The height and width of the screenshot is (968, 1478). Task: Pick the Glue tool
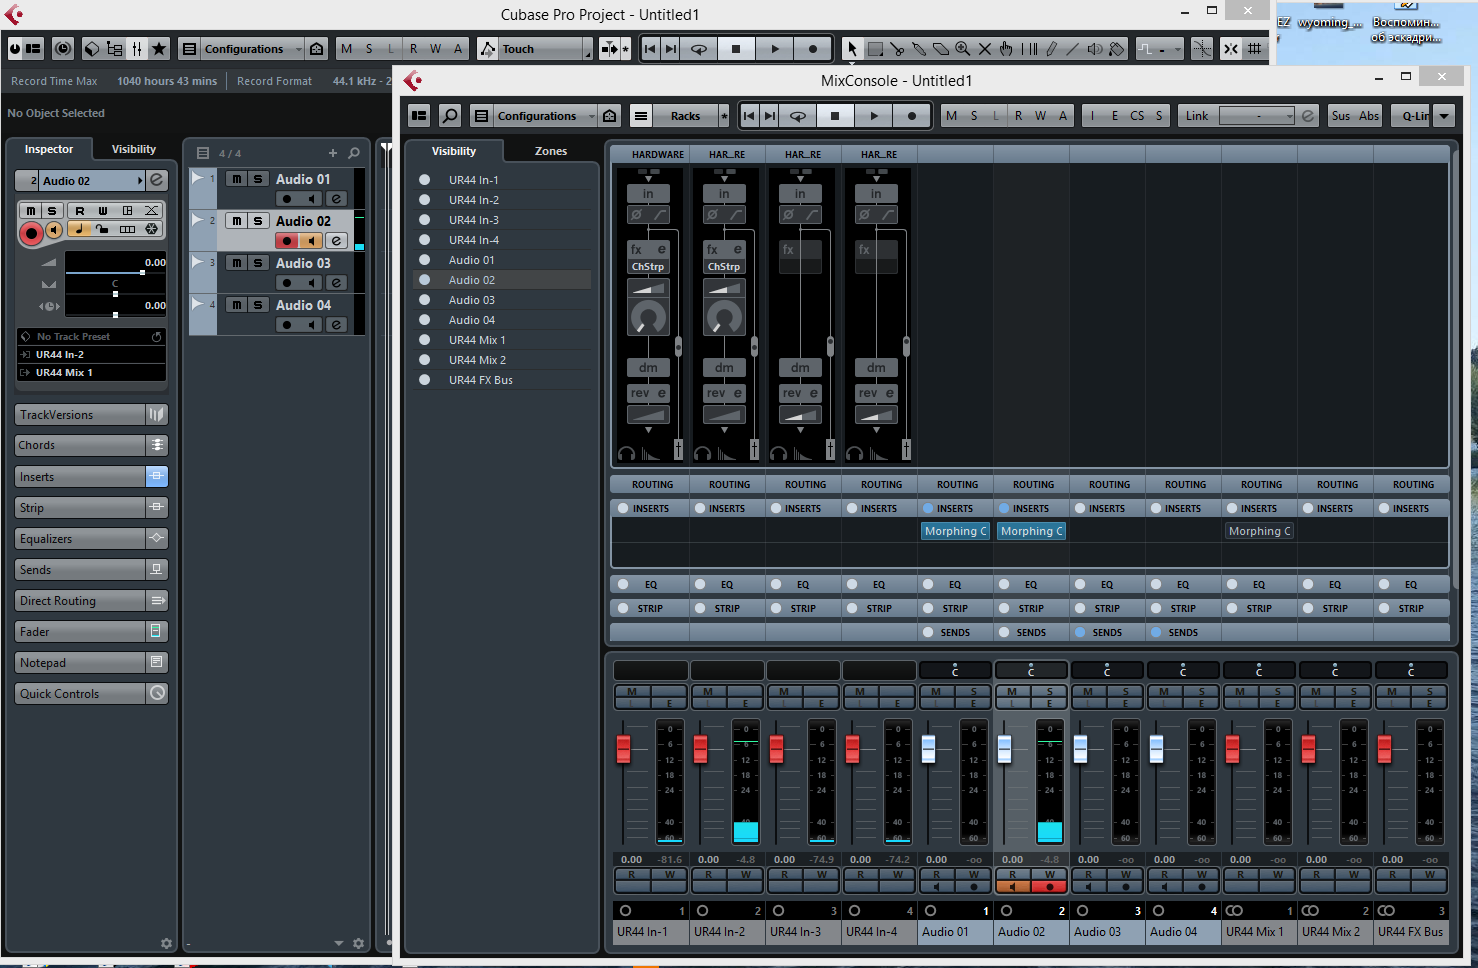coord(919,49)
